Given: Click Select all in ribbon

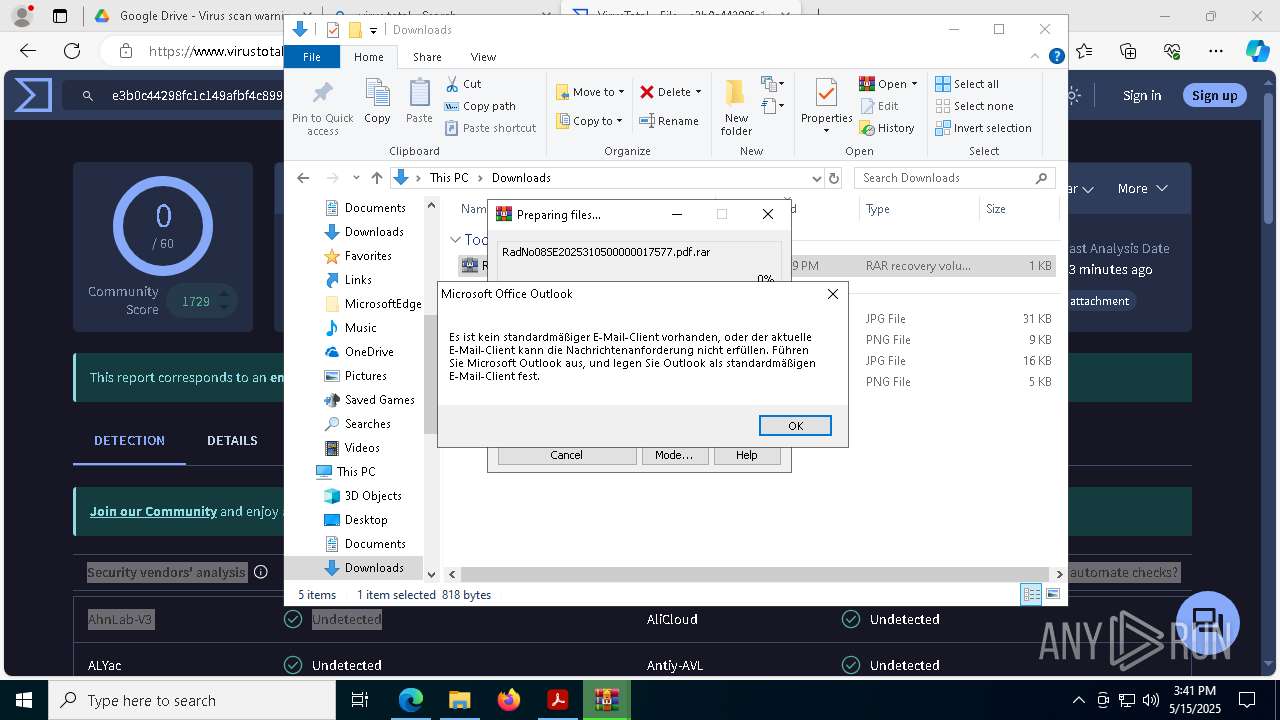Looking at the screenshot, I should (967, 84).
